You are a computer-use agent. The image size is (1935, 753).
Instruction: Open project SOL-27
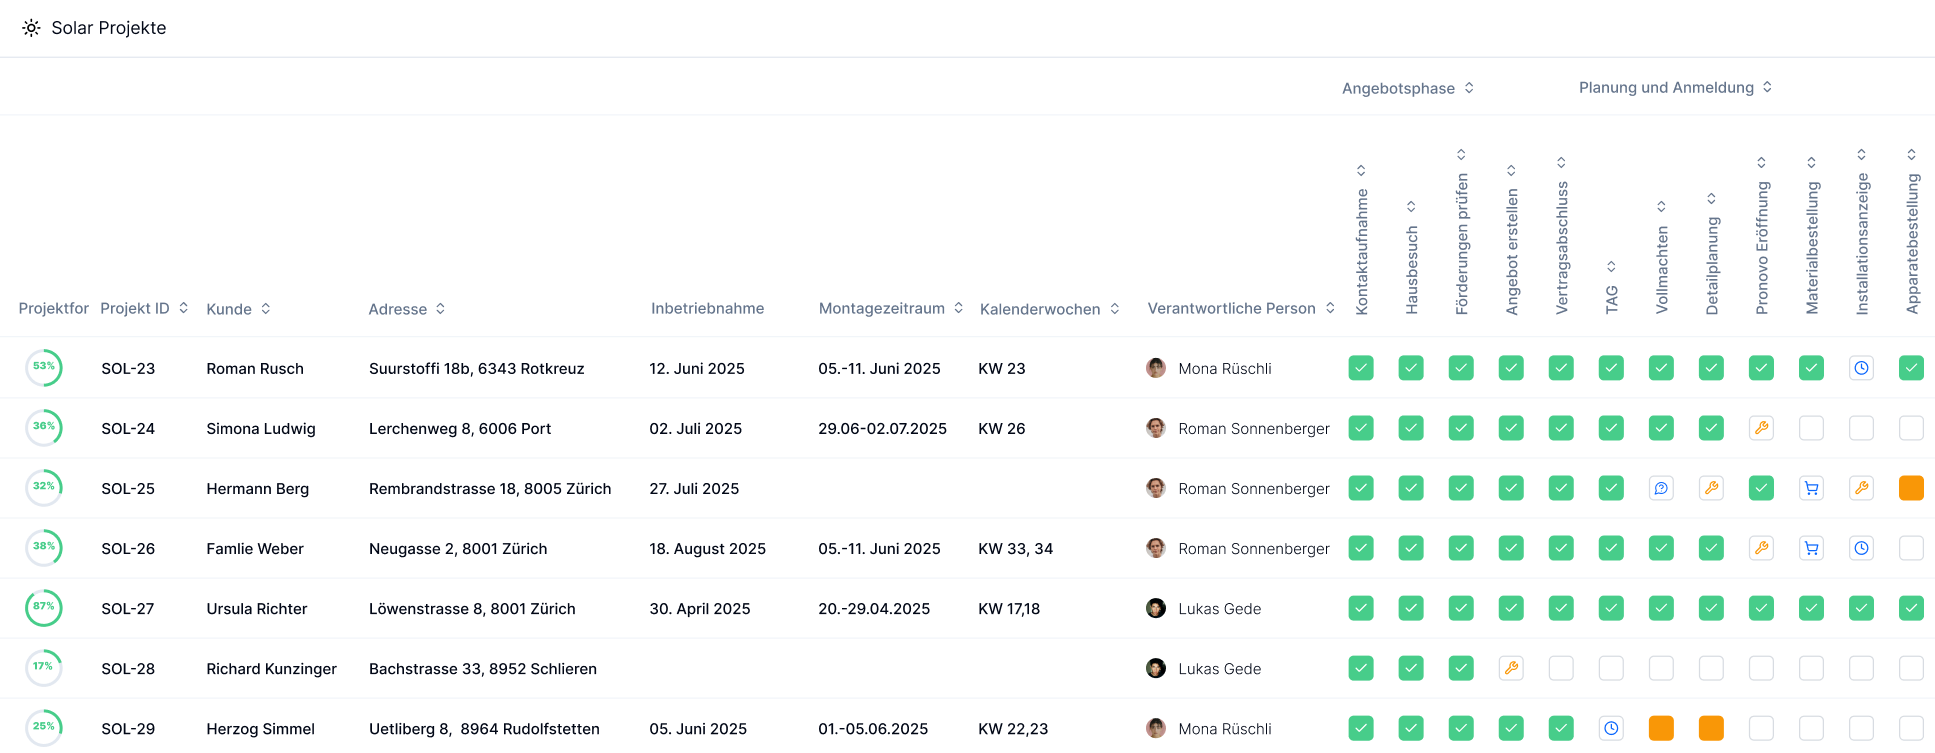click(x=128, y=608)
